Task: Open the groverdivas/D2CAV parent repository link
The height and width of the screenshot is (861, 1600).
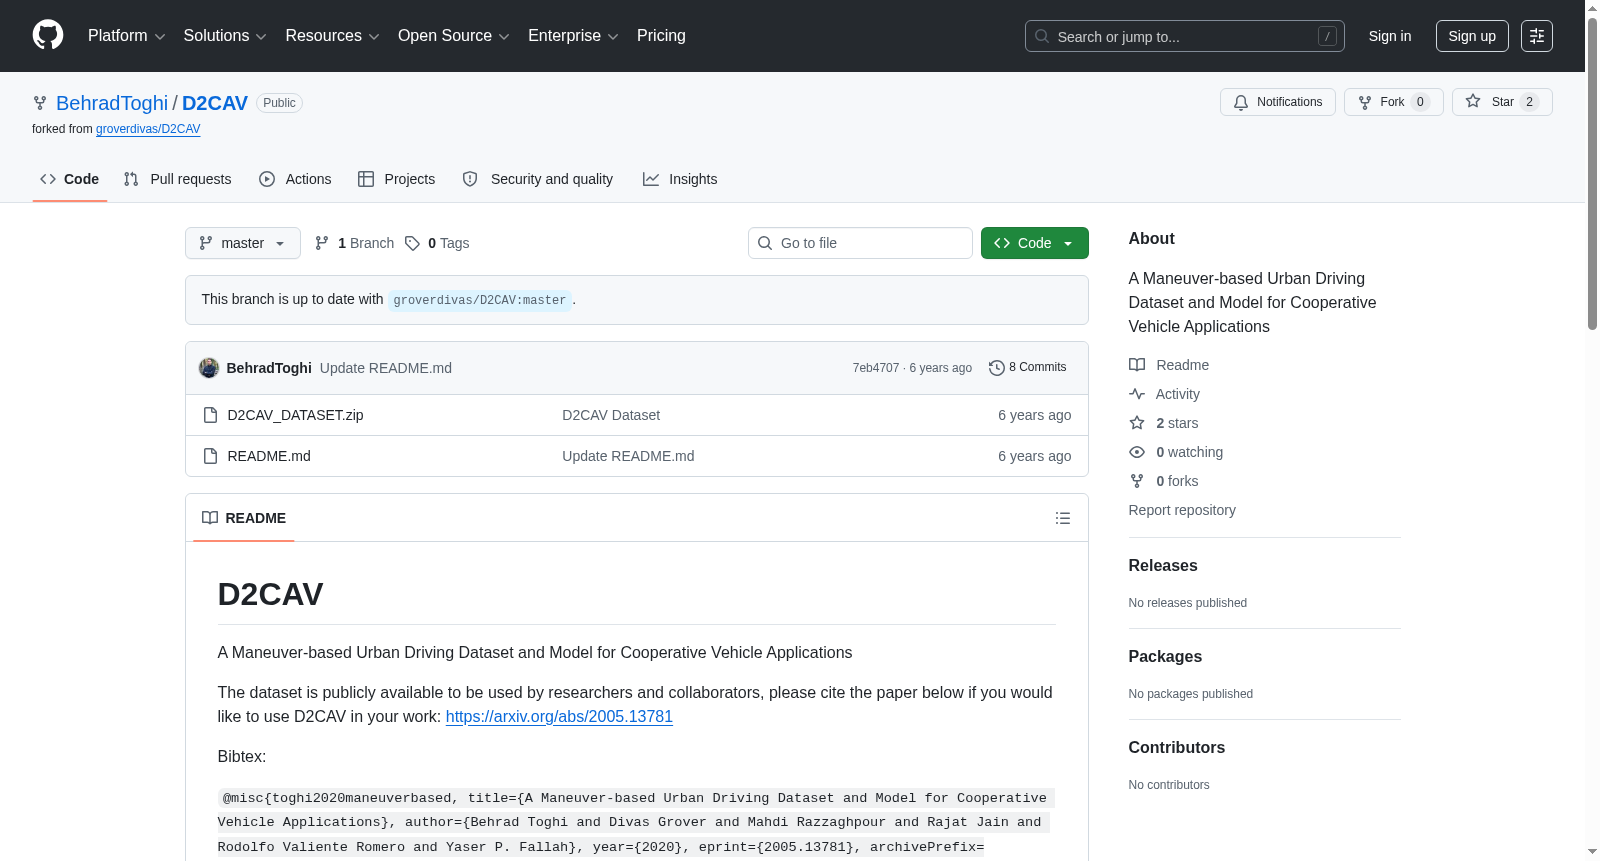Action: tap(148, 129)
